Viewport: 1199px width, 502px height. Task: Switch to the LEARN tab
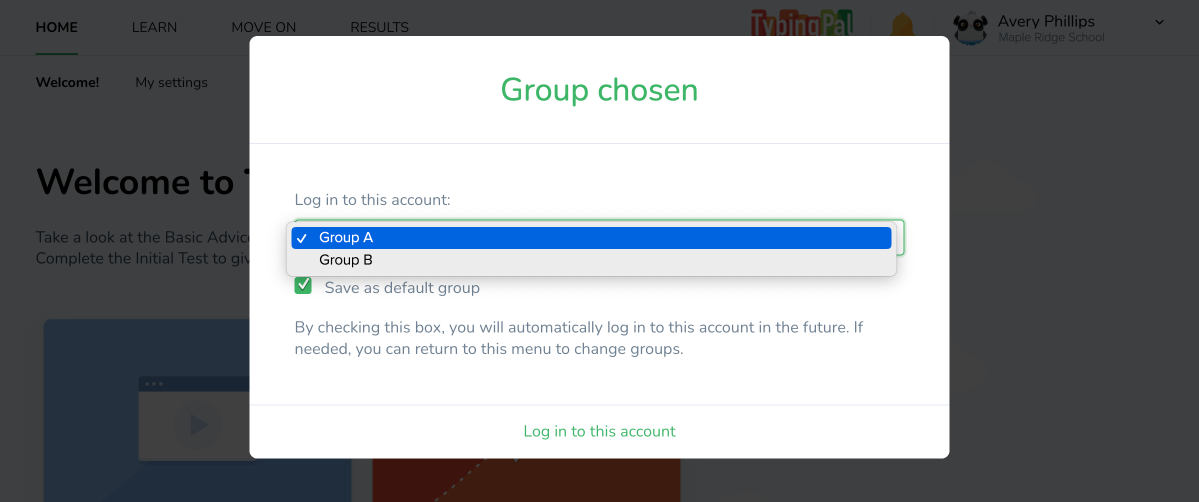[154, 27]
